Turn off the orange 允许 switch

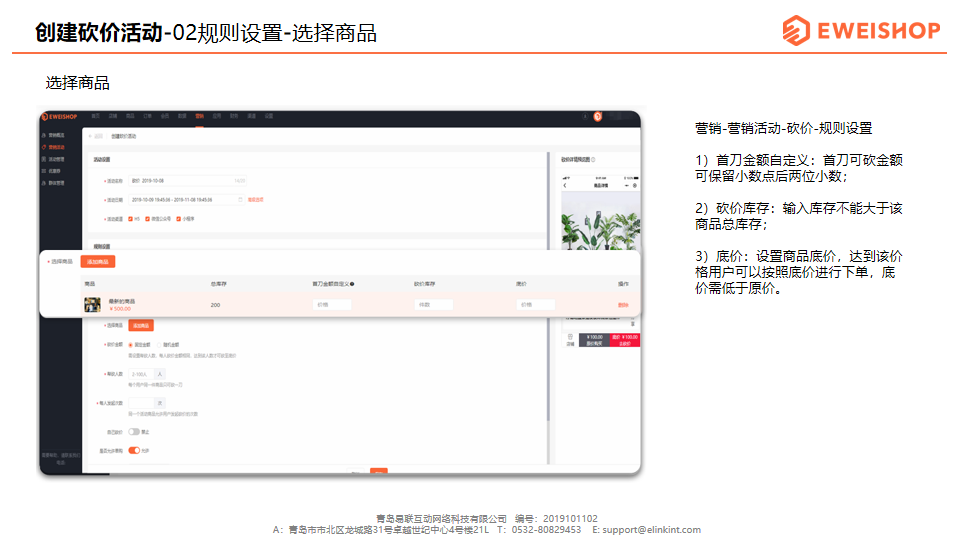pos(134,451)
